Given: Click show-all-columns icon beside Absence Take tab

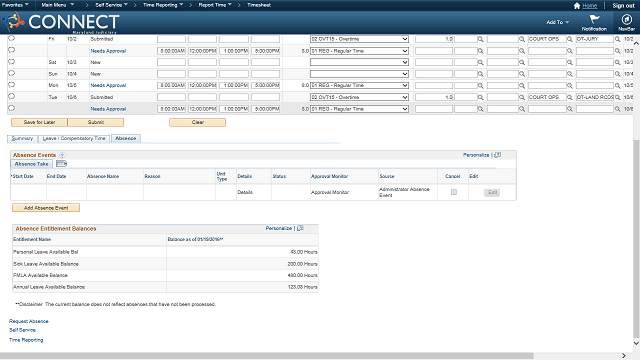Looking at the screenshot, I should coord(61,164).
